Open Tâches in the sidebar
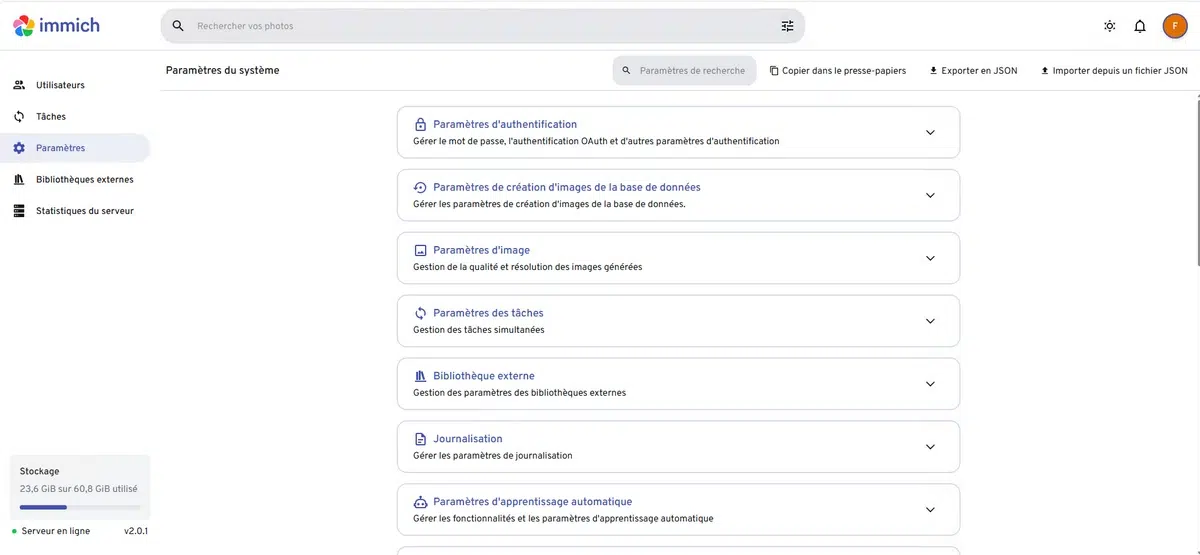 (x=75, y=117)
